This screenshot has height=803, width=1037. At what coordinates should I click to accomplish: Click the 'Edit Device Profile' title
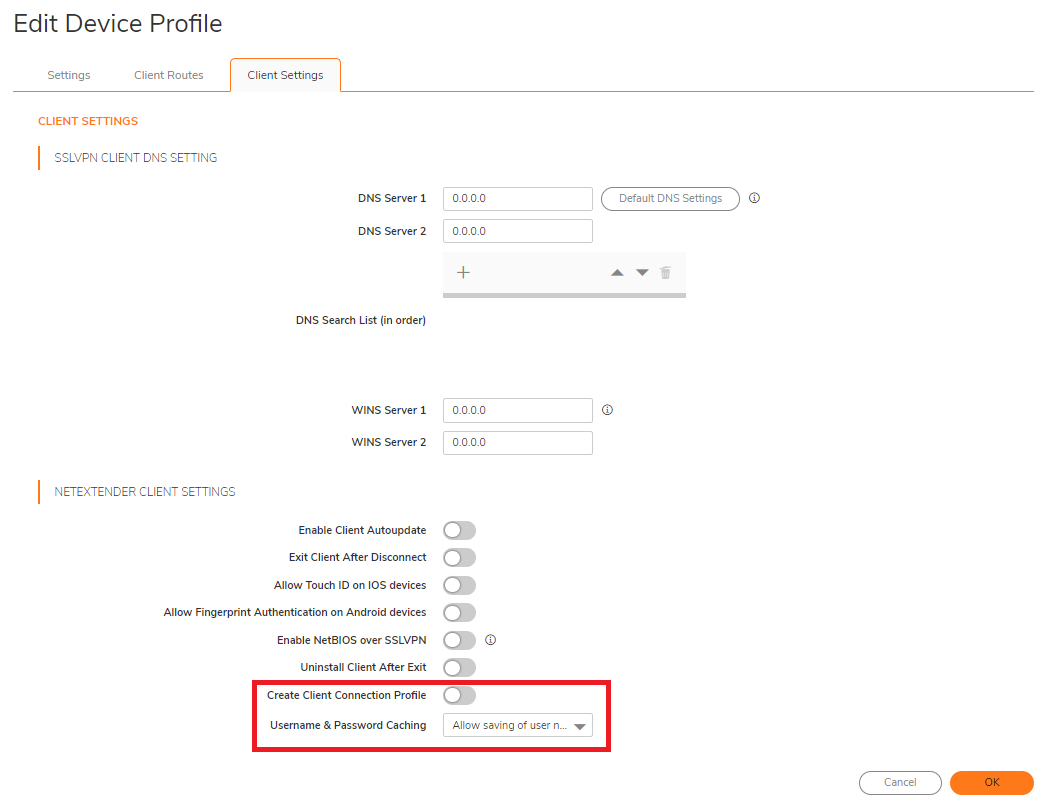pyautogui.click(x=118, y=24)
